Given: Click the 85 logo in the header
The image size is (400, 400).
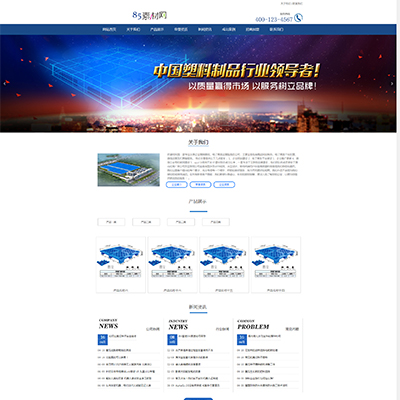Looking at the screenshot, I should pyautogui.click(x=150, y=15).
